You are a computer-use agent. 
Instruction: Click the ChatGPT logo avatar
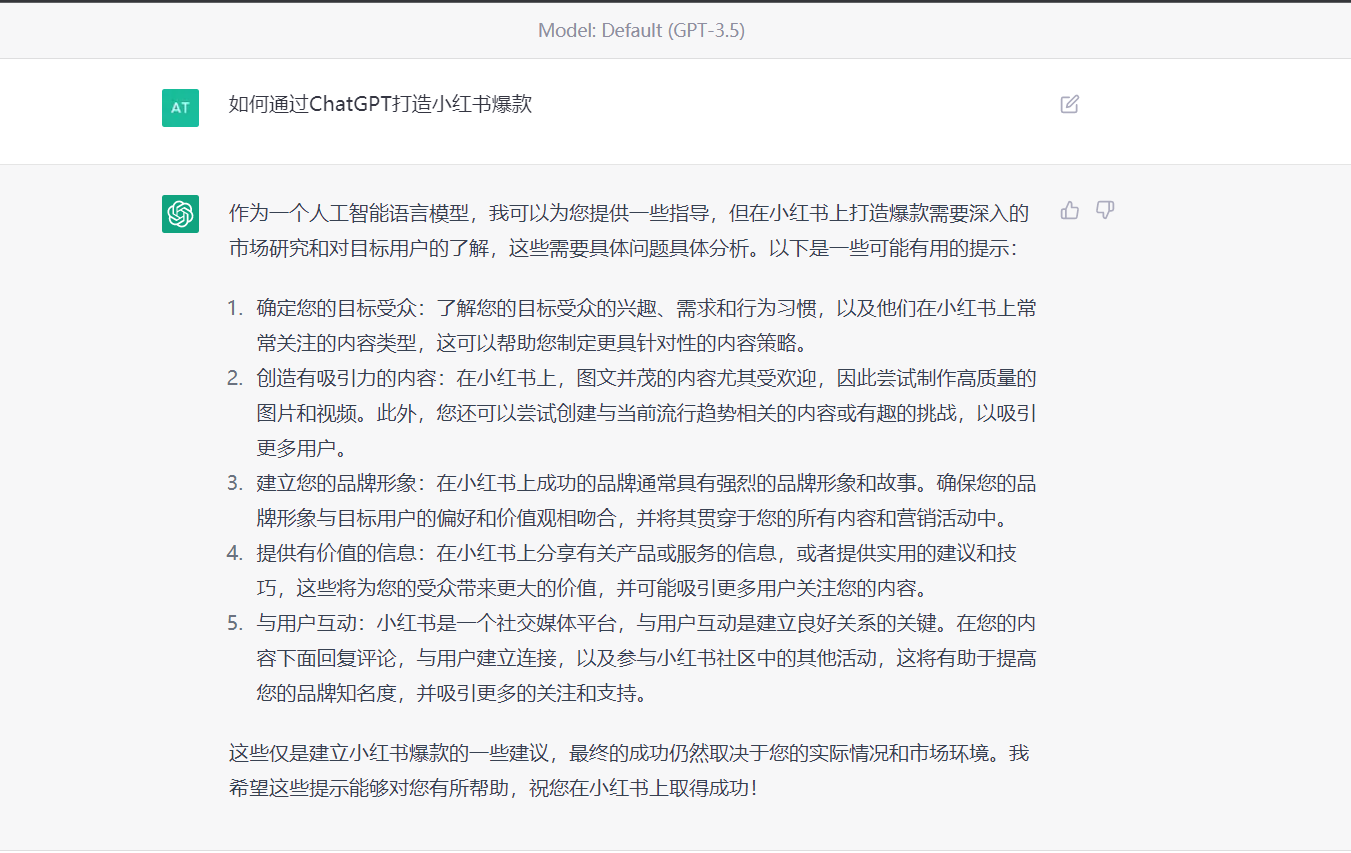coord(180,214)
